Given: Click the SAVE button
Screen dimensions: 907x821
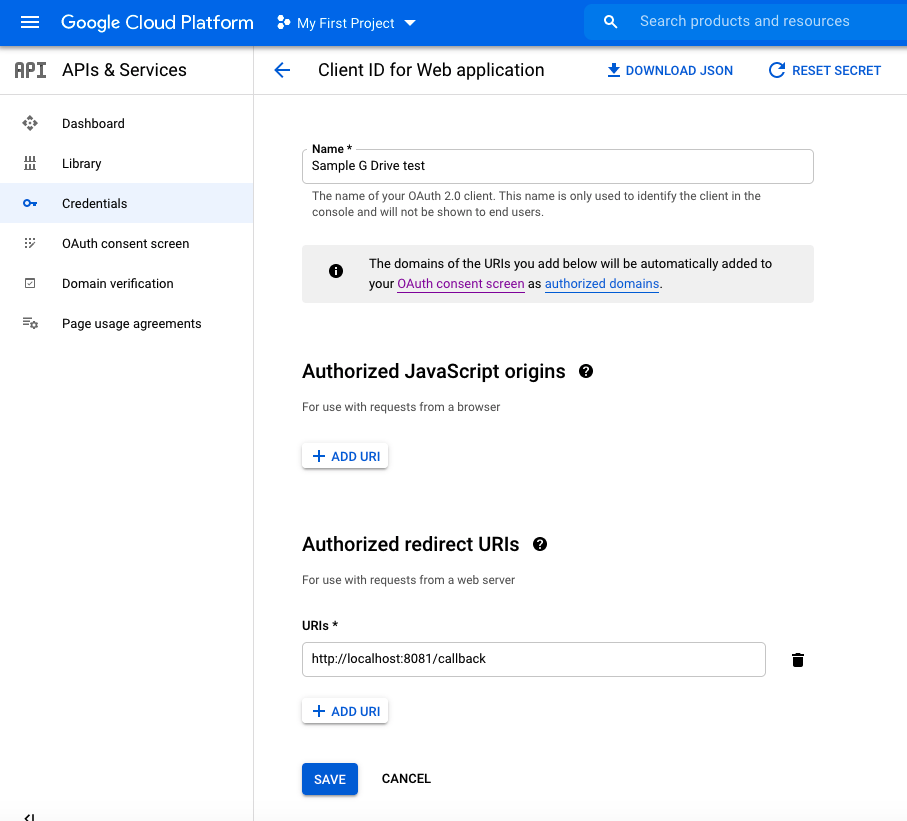Looking at the screenshot, I should [x=330, y=779].
